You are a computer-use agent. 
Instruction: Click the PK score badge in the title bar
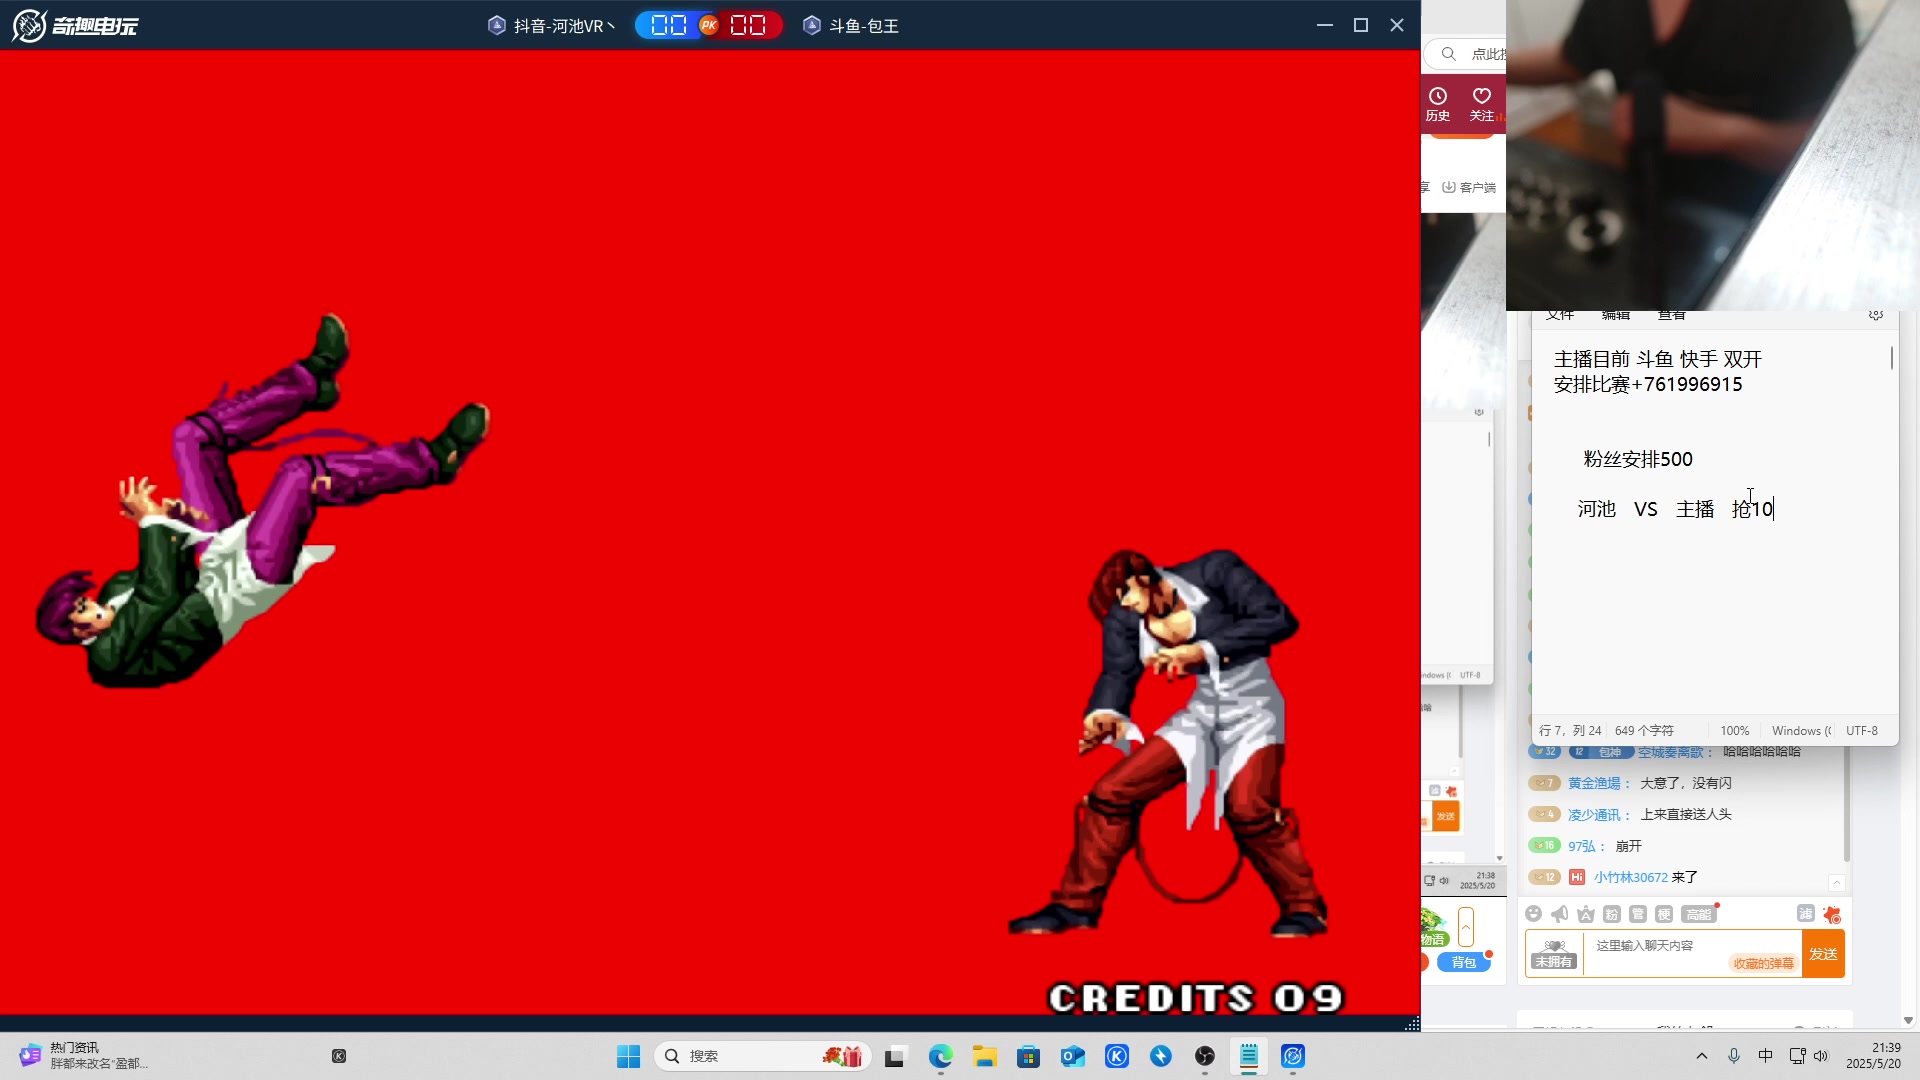click(709, 25)
